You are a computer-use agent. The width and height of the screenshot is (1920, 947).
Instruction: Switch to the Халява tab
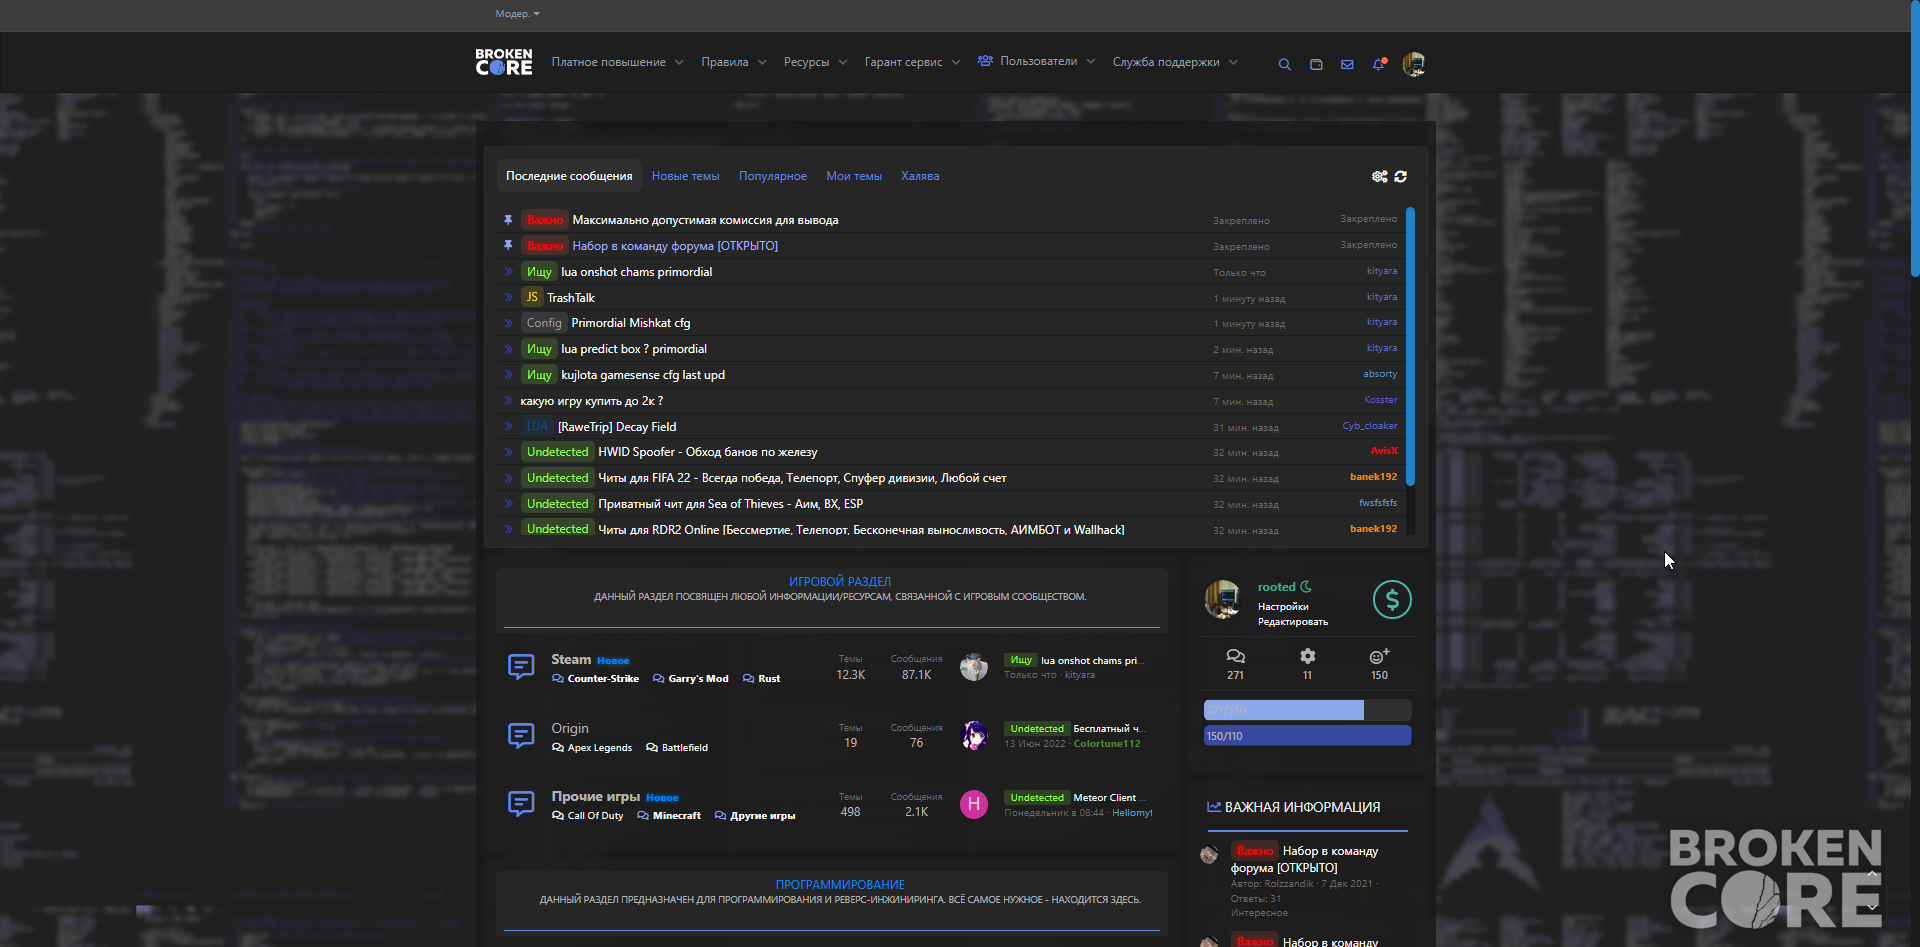click(920, 176)
